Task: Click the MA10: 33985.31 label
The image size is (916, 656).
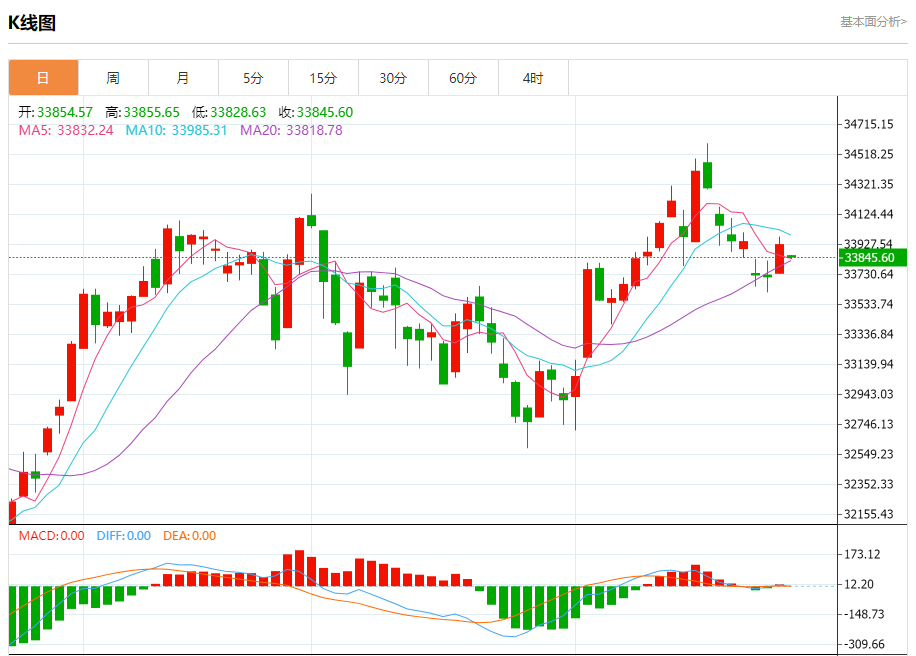Action: (176, 130)
